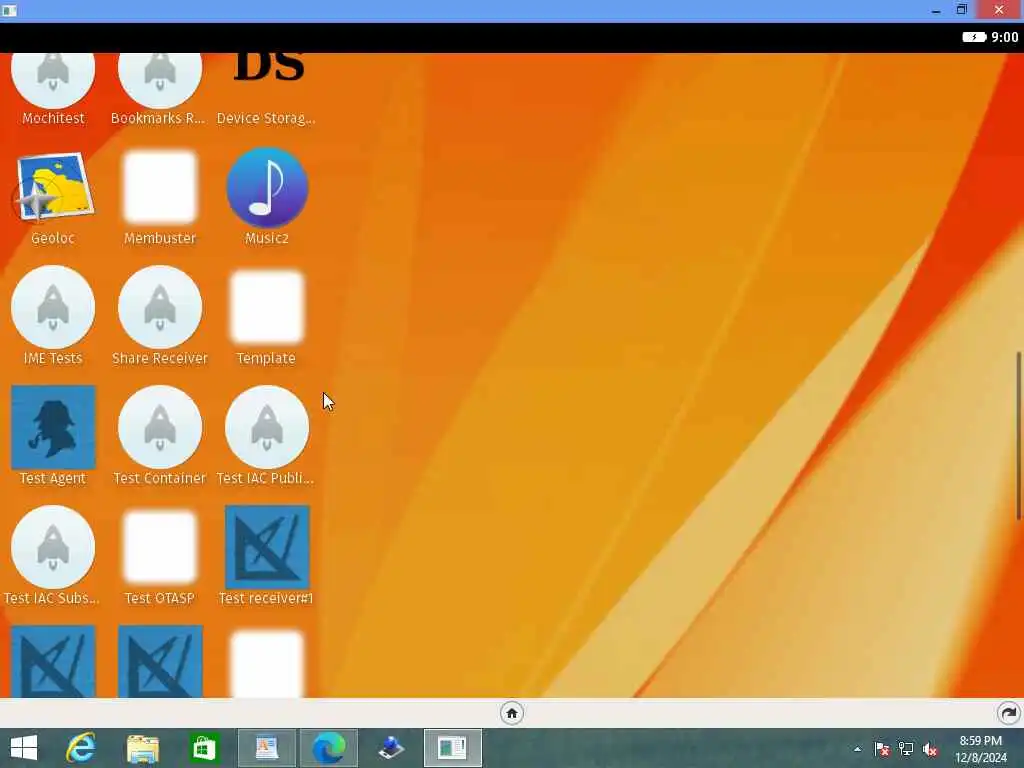Open the Windows Start menu

coord(24,748)
